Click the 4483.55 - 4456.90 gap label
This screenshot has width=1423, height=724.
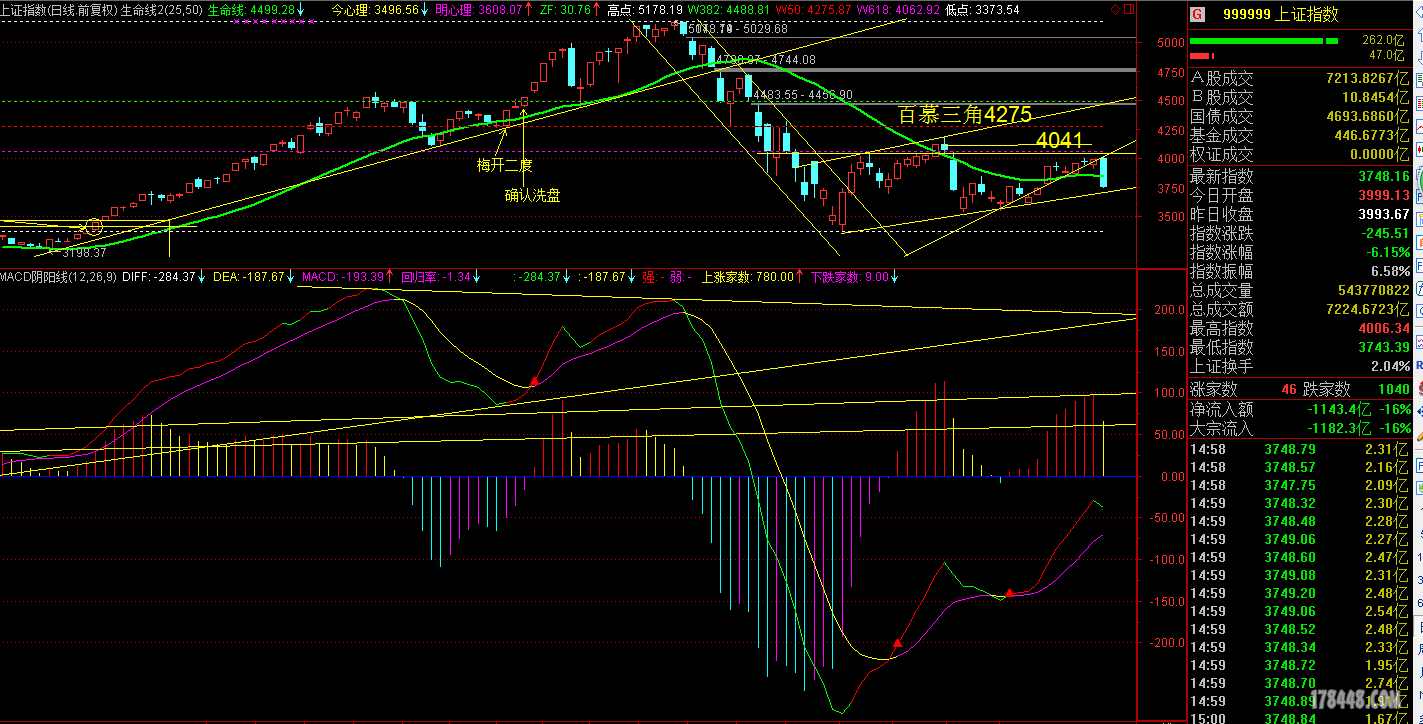click(804, 95)
